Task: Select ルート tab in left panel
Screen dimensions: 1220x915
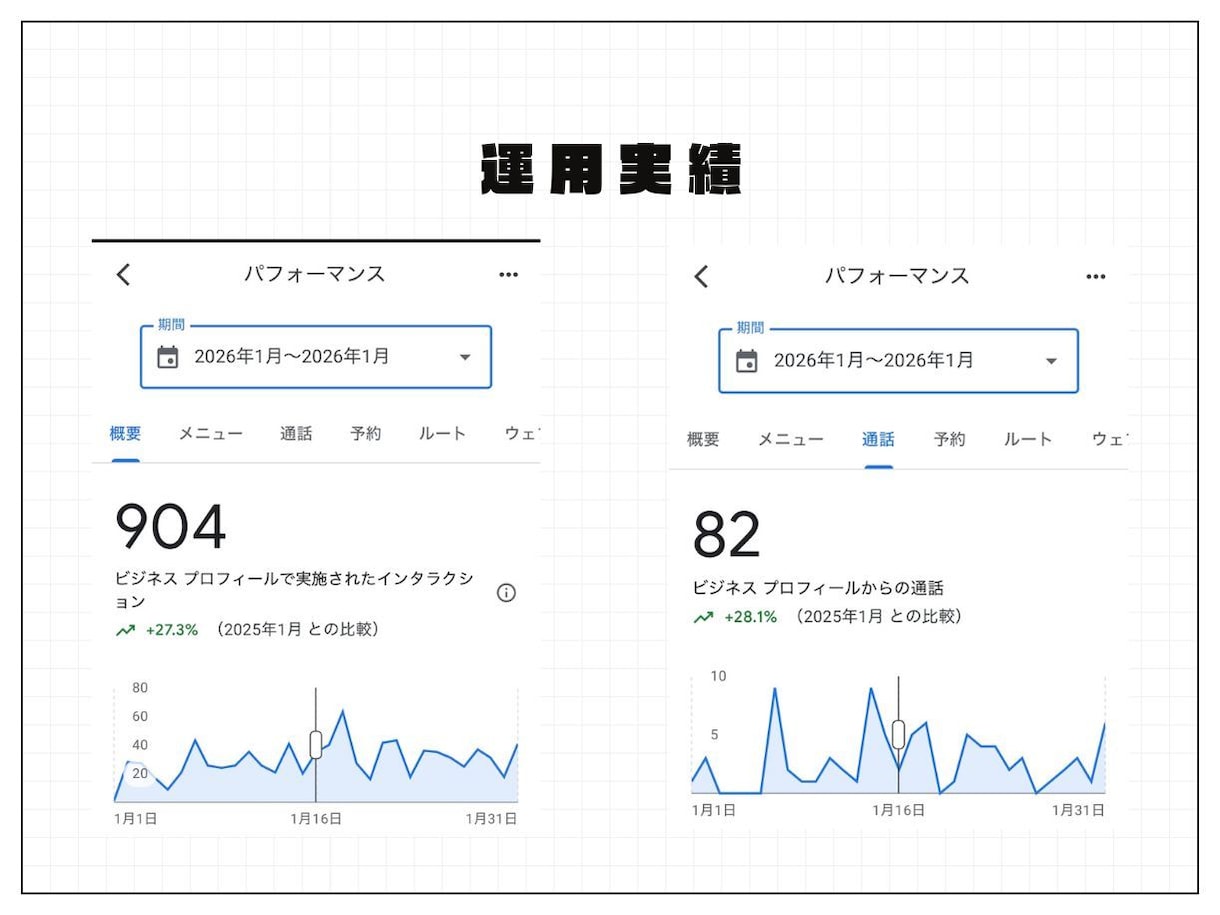Action: point(442,434)
